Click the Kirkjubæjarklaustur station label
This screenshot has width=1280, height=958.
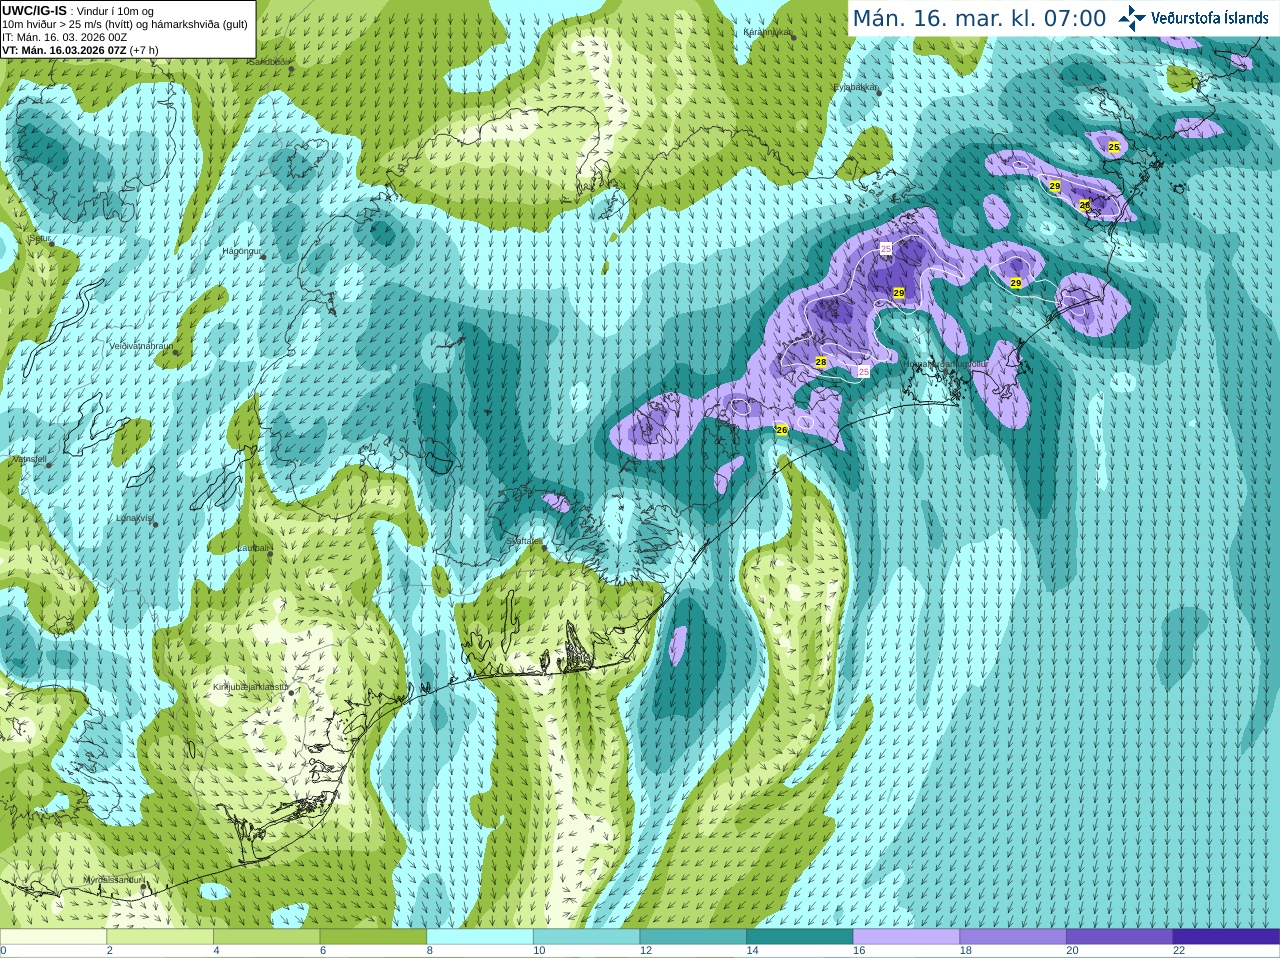pyautogui.click(x=251, y=687)
